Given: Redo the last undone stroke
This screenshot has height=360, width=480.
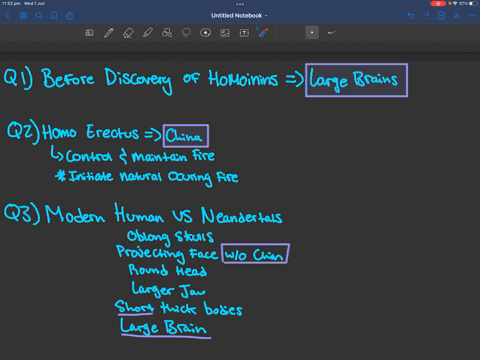Looking at the screenshot, I should pyautogui.click(x=426, y=16).
